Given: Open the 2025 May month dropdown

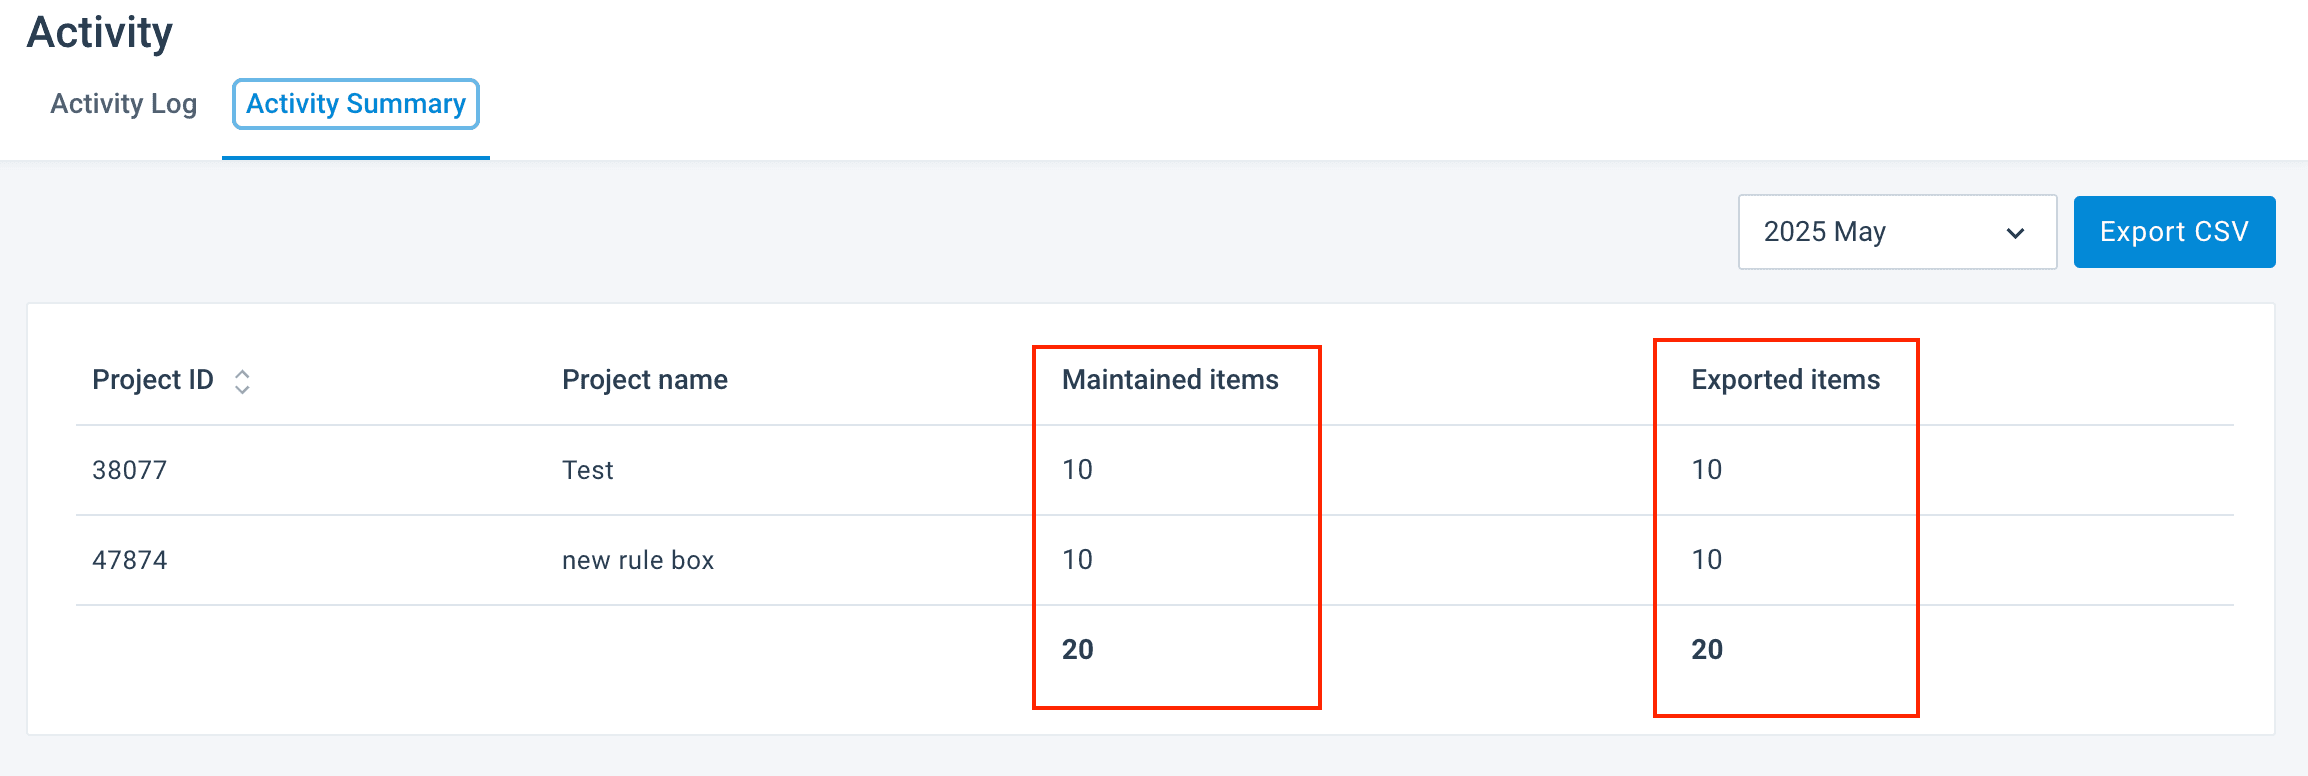Looking at the screenshot, I should pyautogui.click(x=1896, y=232).
